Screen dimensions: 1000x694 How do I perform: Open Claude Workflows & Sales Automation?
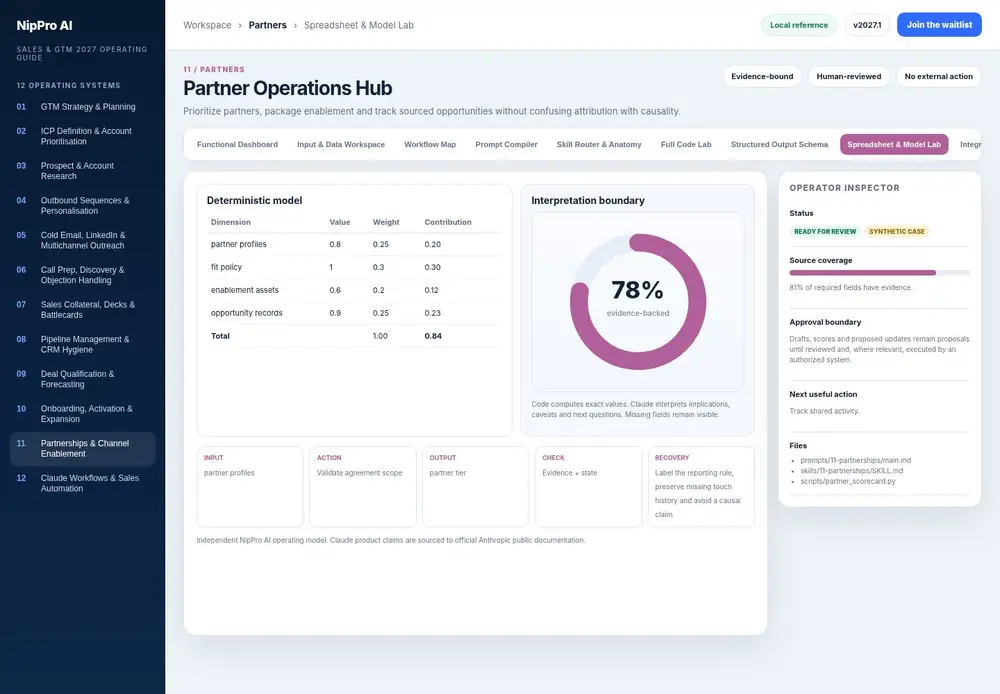[x=82, y=483]
